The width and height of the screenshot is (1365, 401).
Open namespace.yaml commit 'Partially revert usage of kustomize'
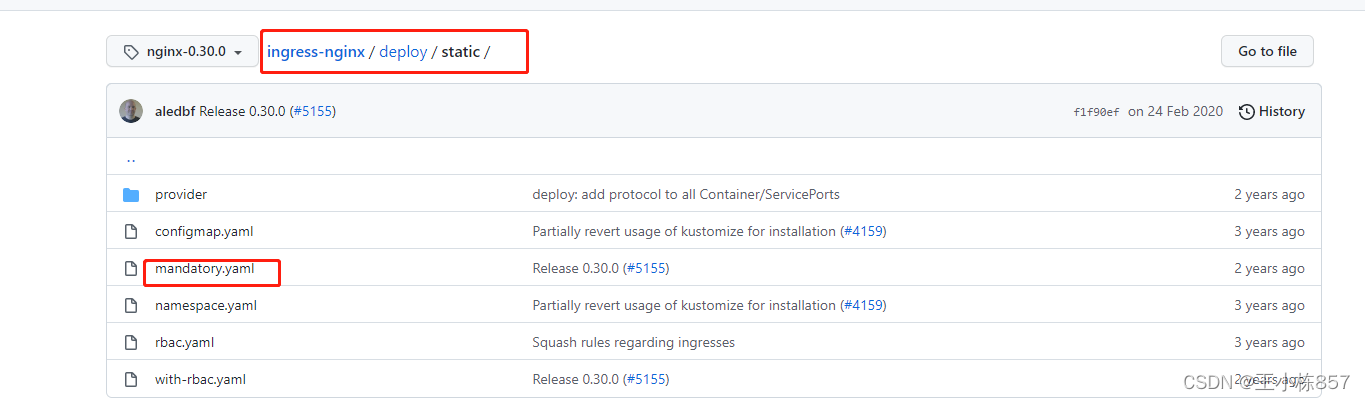pos(684,305)
